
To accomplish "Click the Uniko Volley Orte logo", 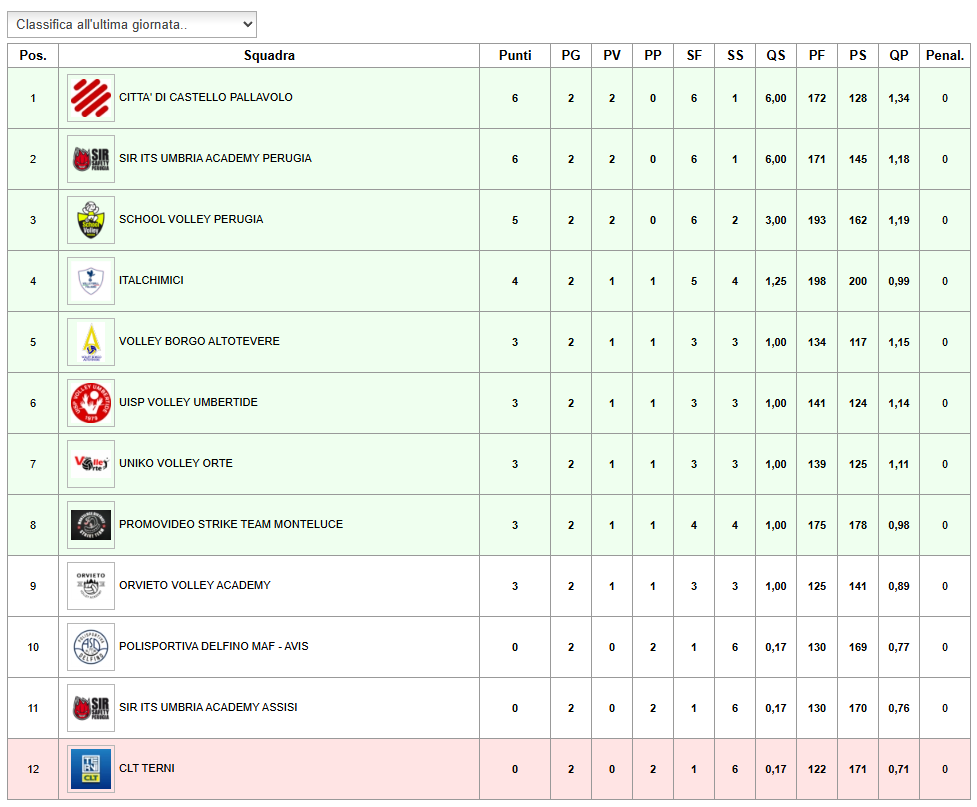I will pyautogui.click(x=91, y=464).
